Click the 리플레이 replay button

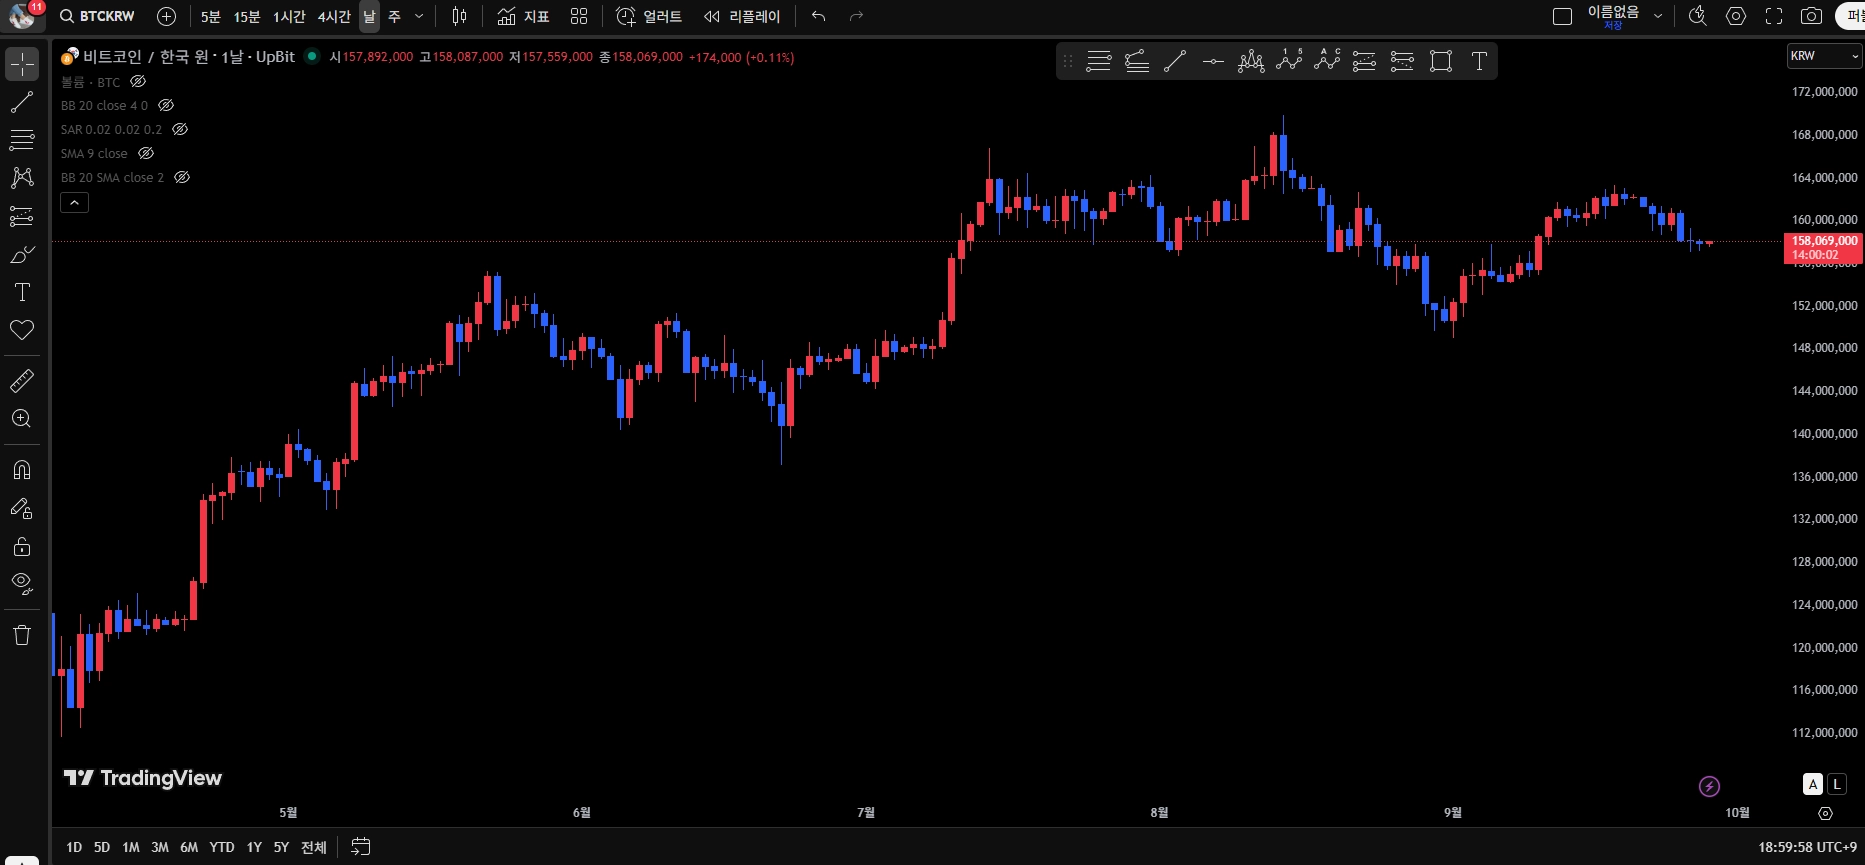(x=742, y=16)
